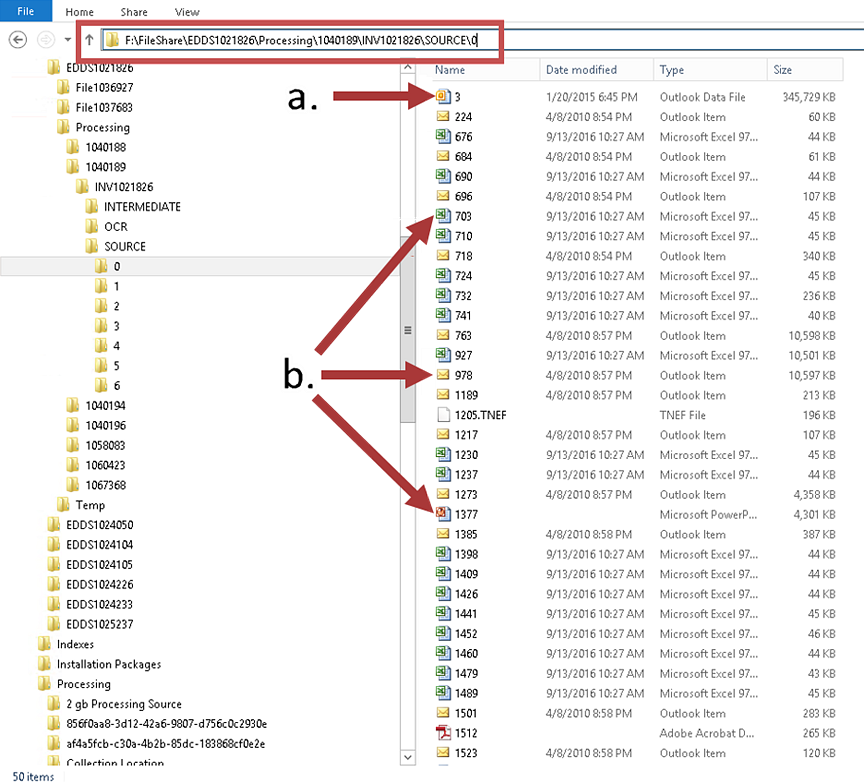Select folder 1040194 in navigation tree

[106, 406]
